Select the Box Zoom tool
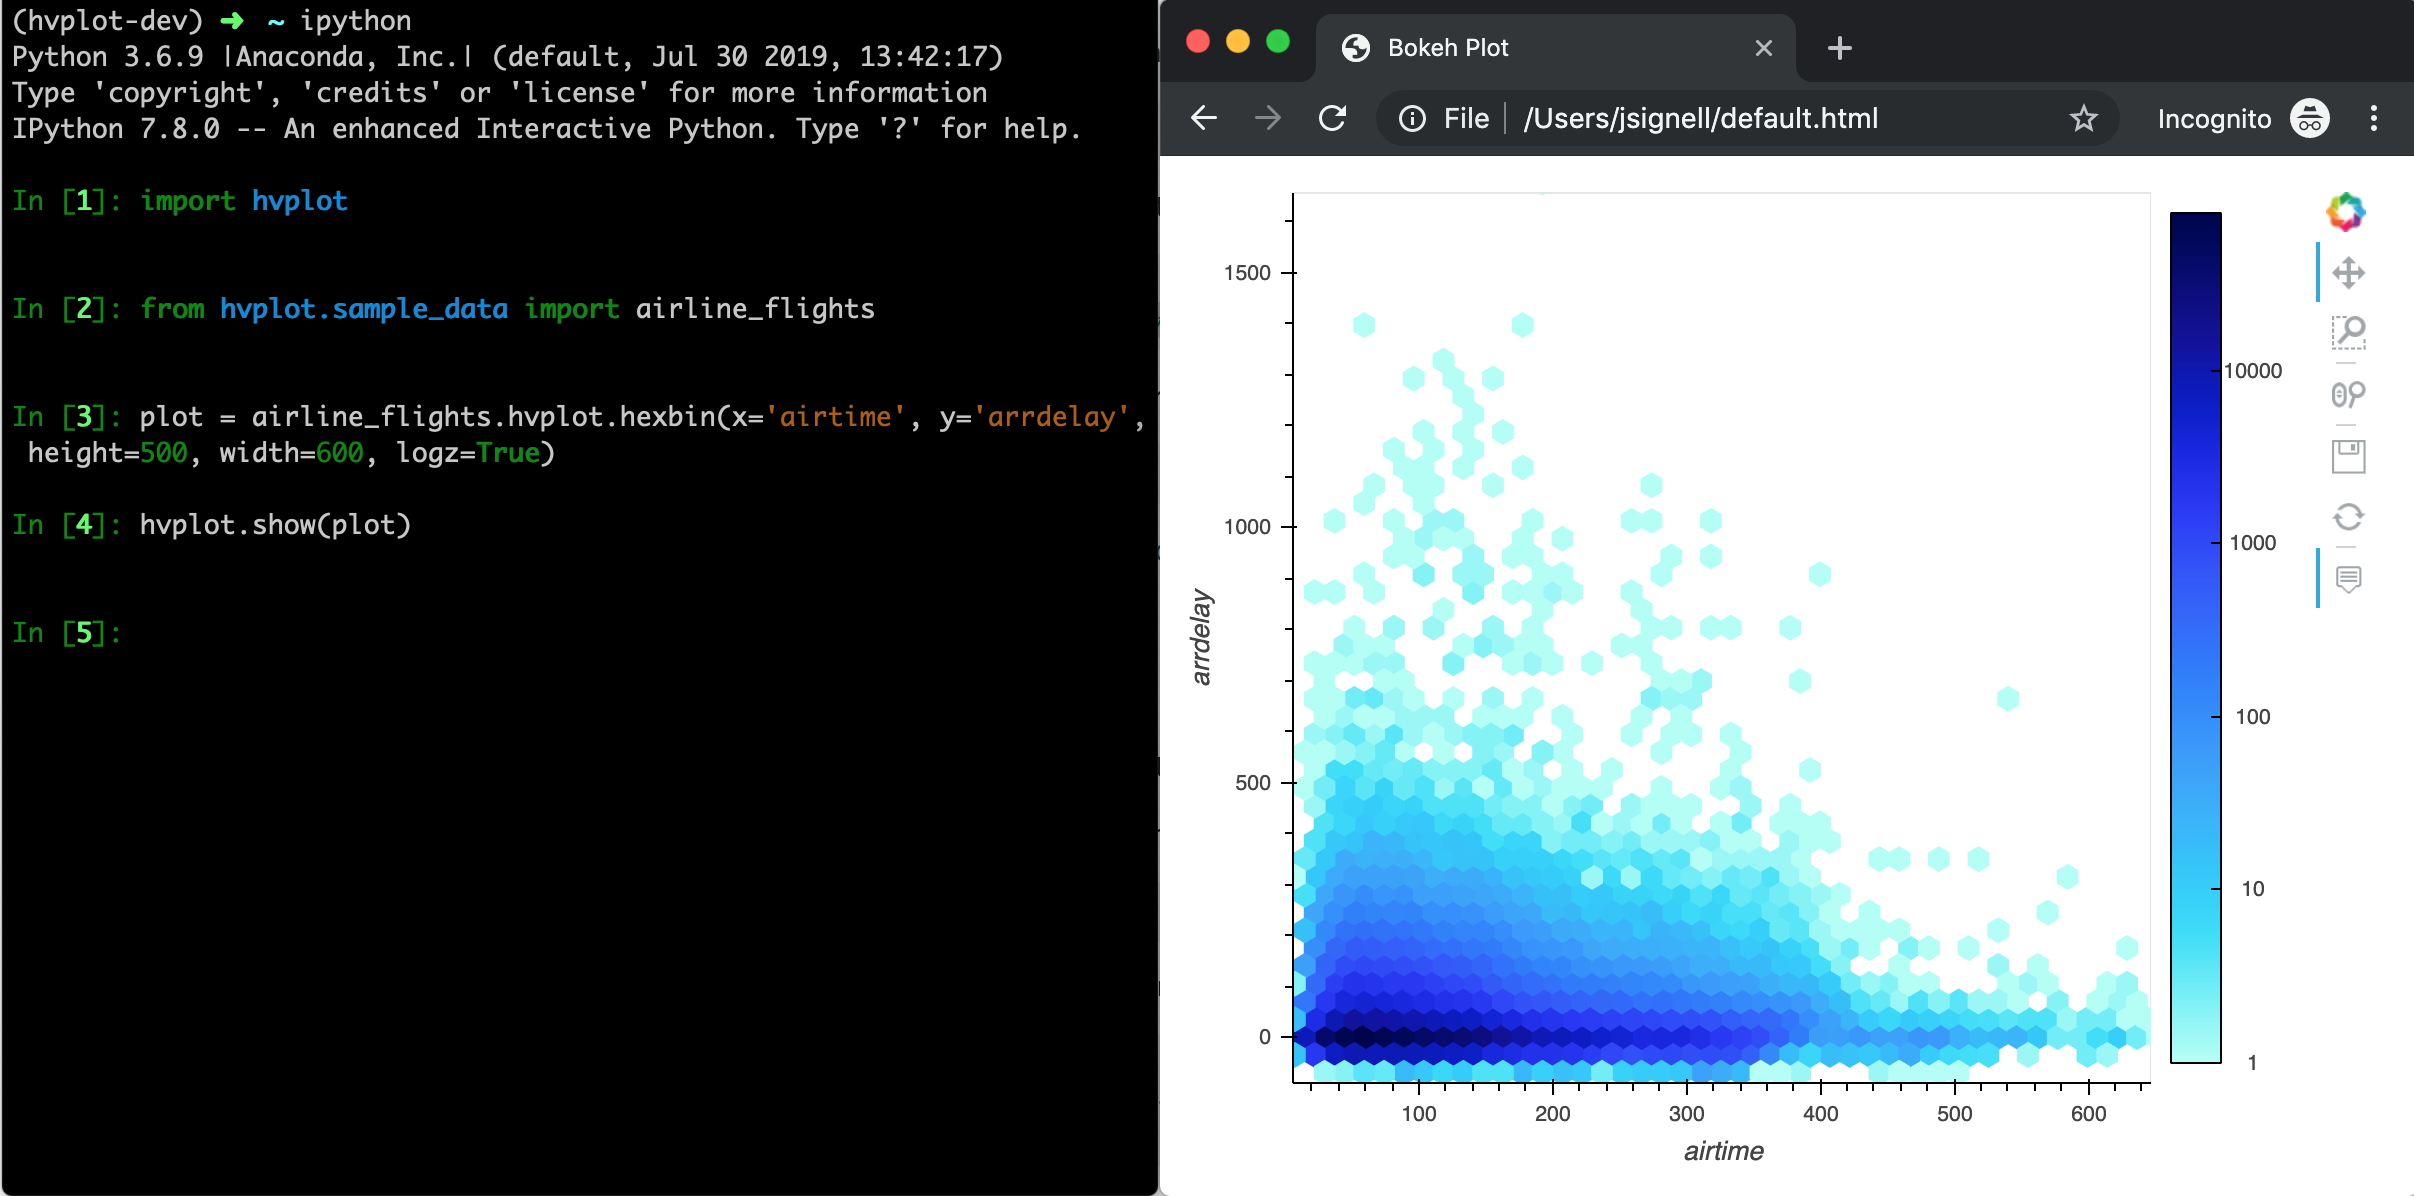Screen dimensions: 2414x1196 [x=2348, y=333]
